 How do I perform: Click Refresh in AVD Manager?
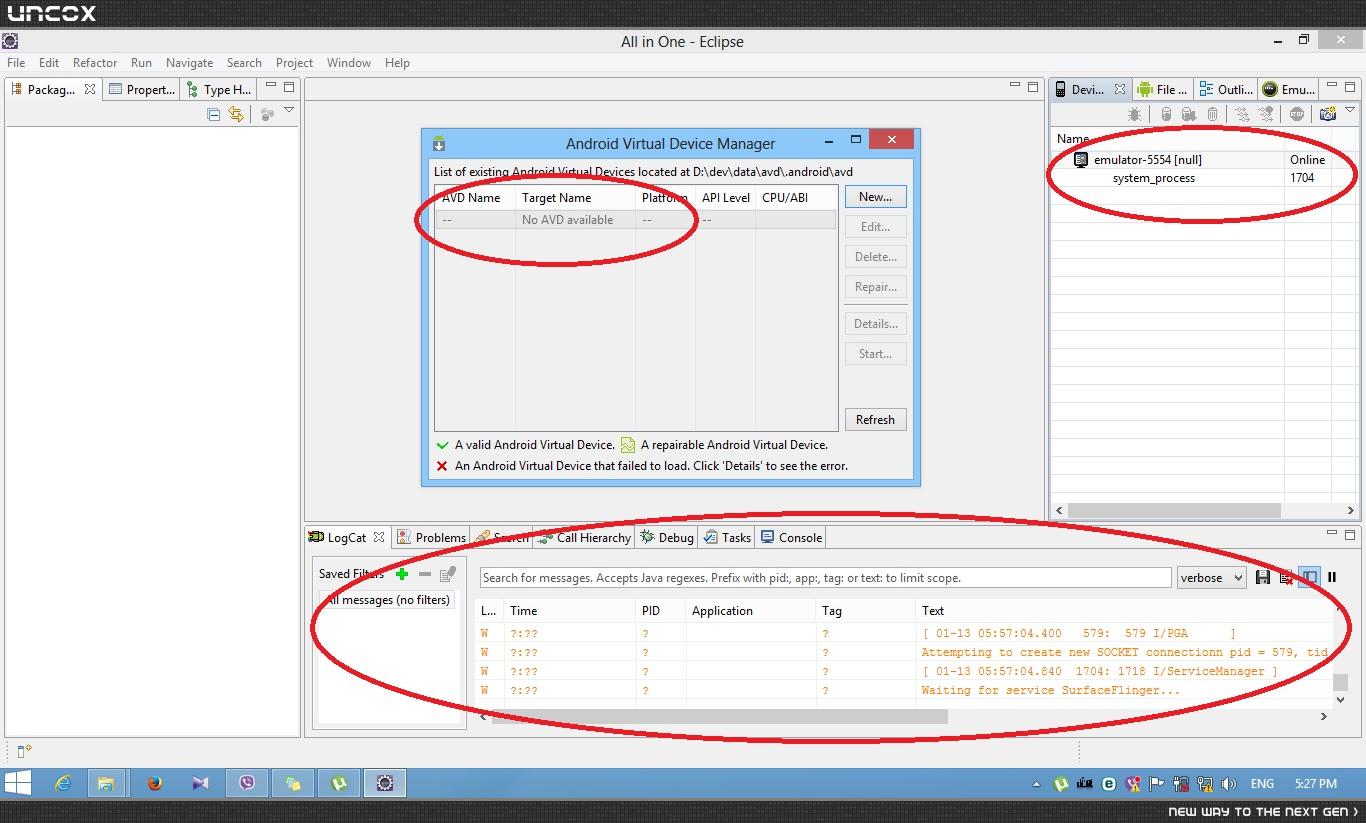[875, 420]
